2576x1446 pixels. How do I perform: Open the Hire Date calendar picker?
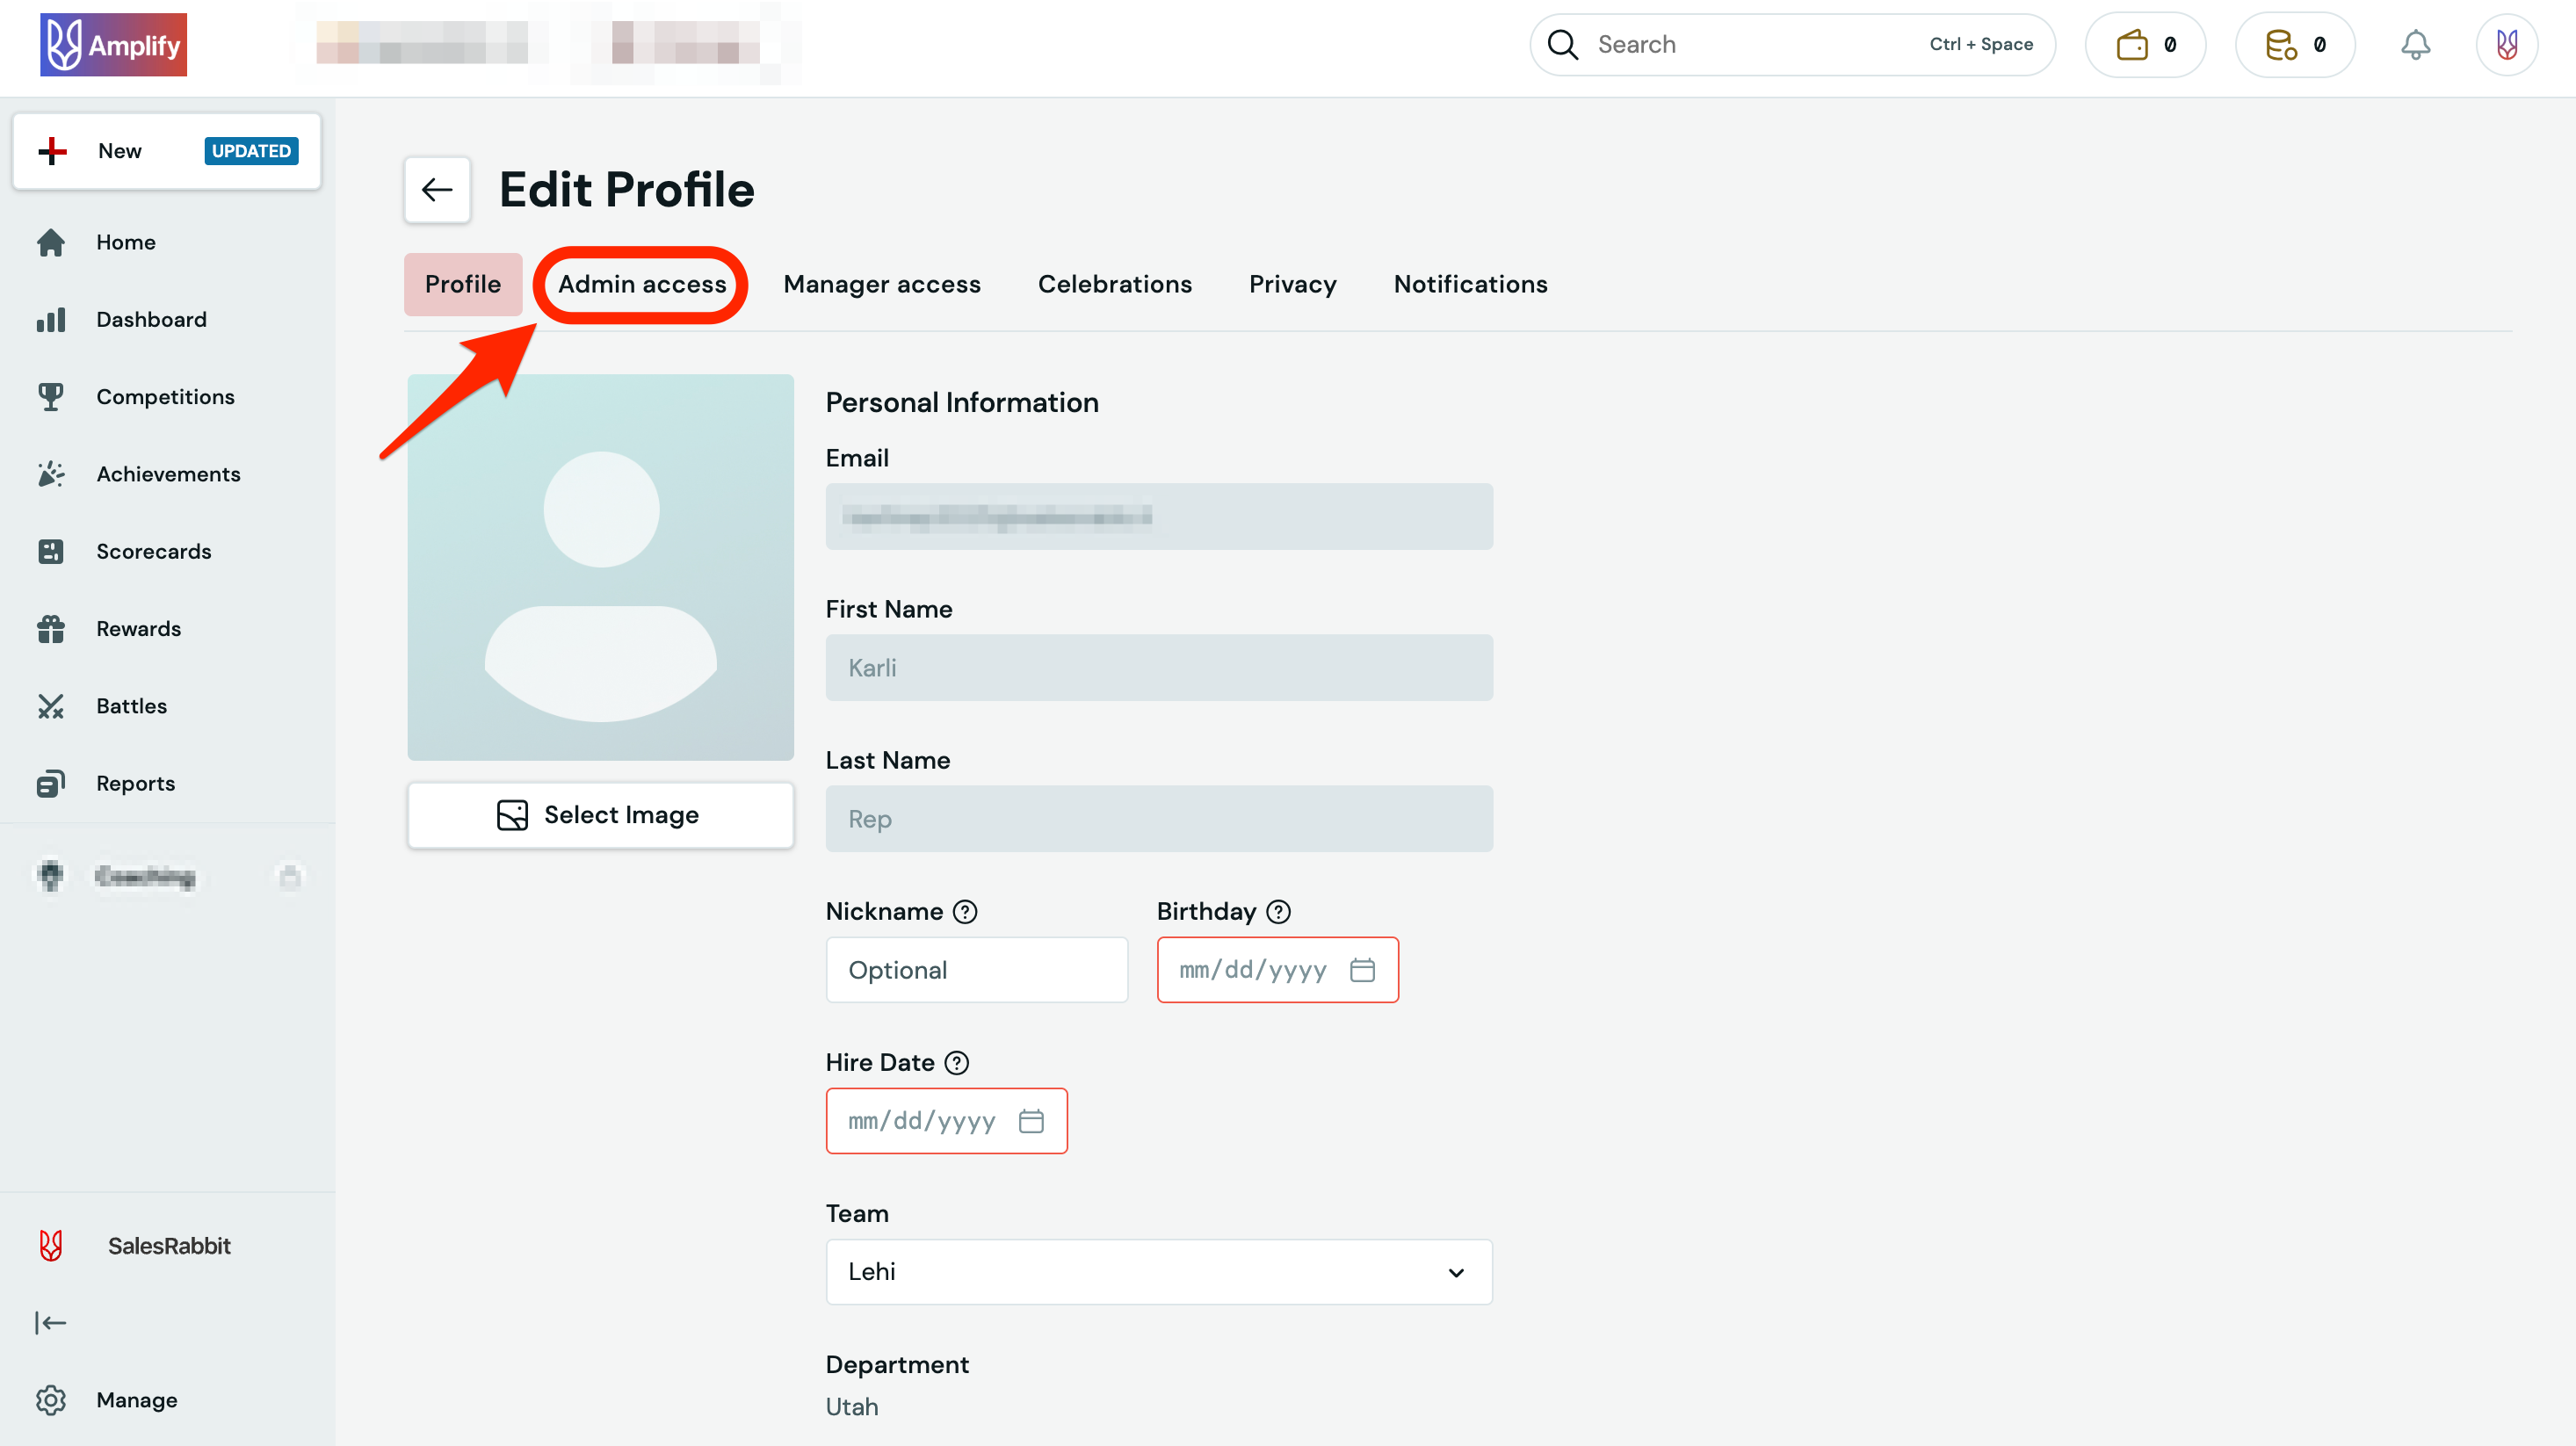1032,1120
